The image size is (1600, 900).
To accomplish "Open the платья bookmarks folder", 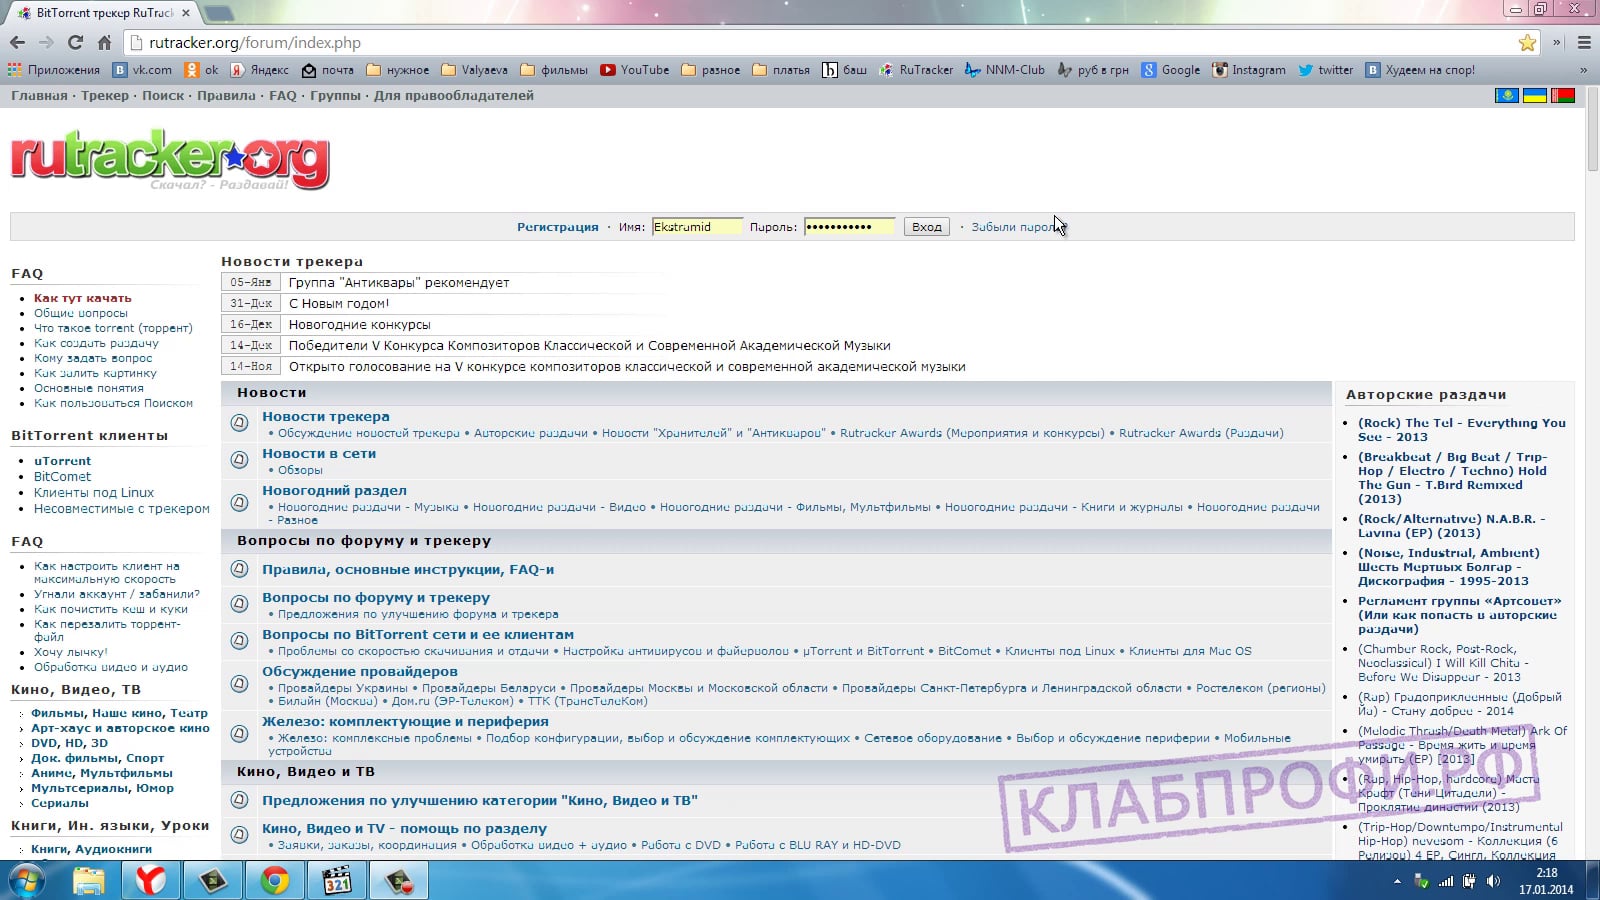I will 781,70.
